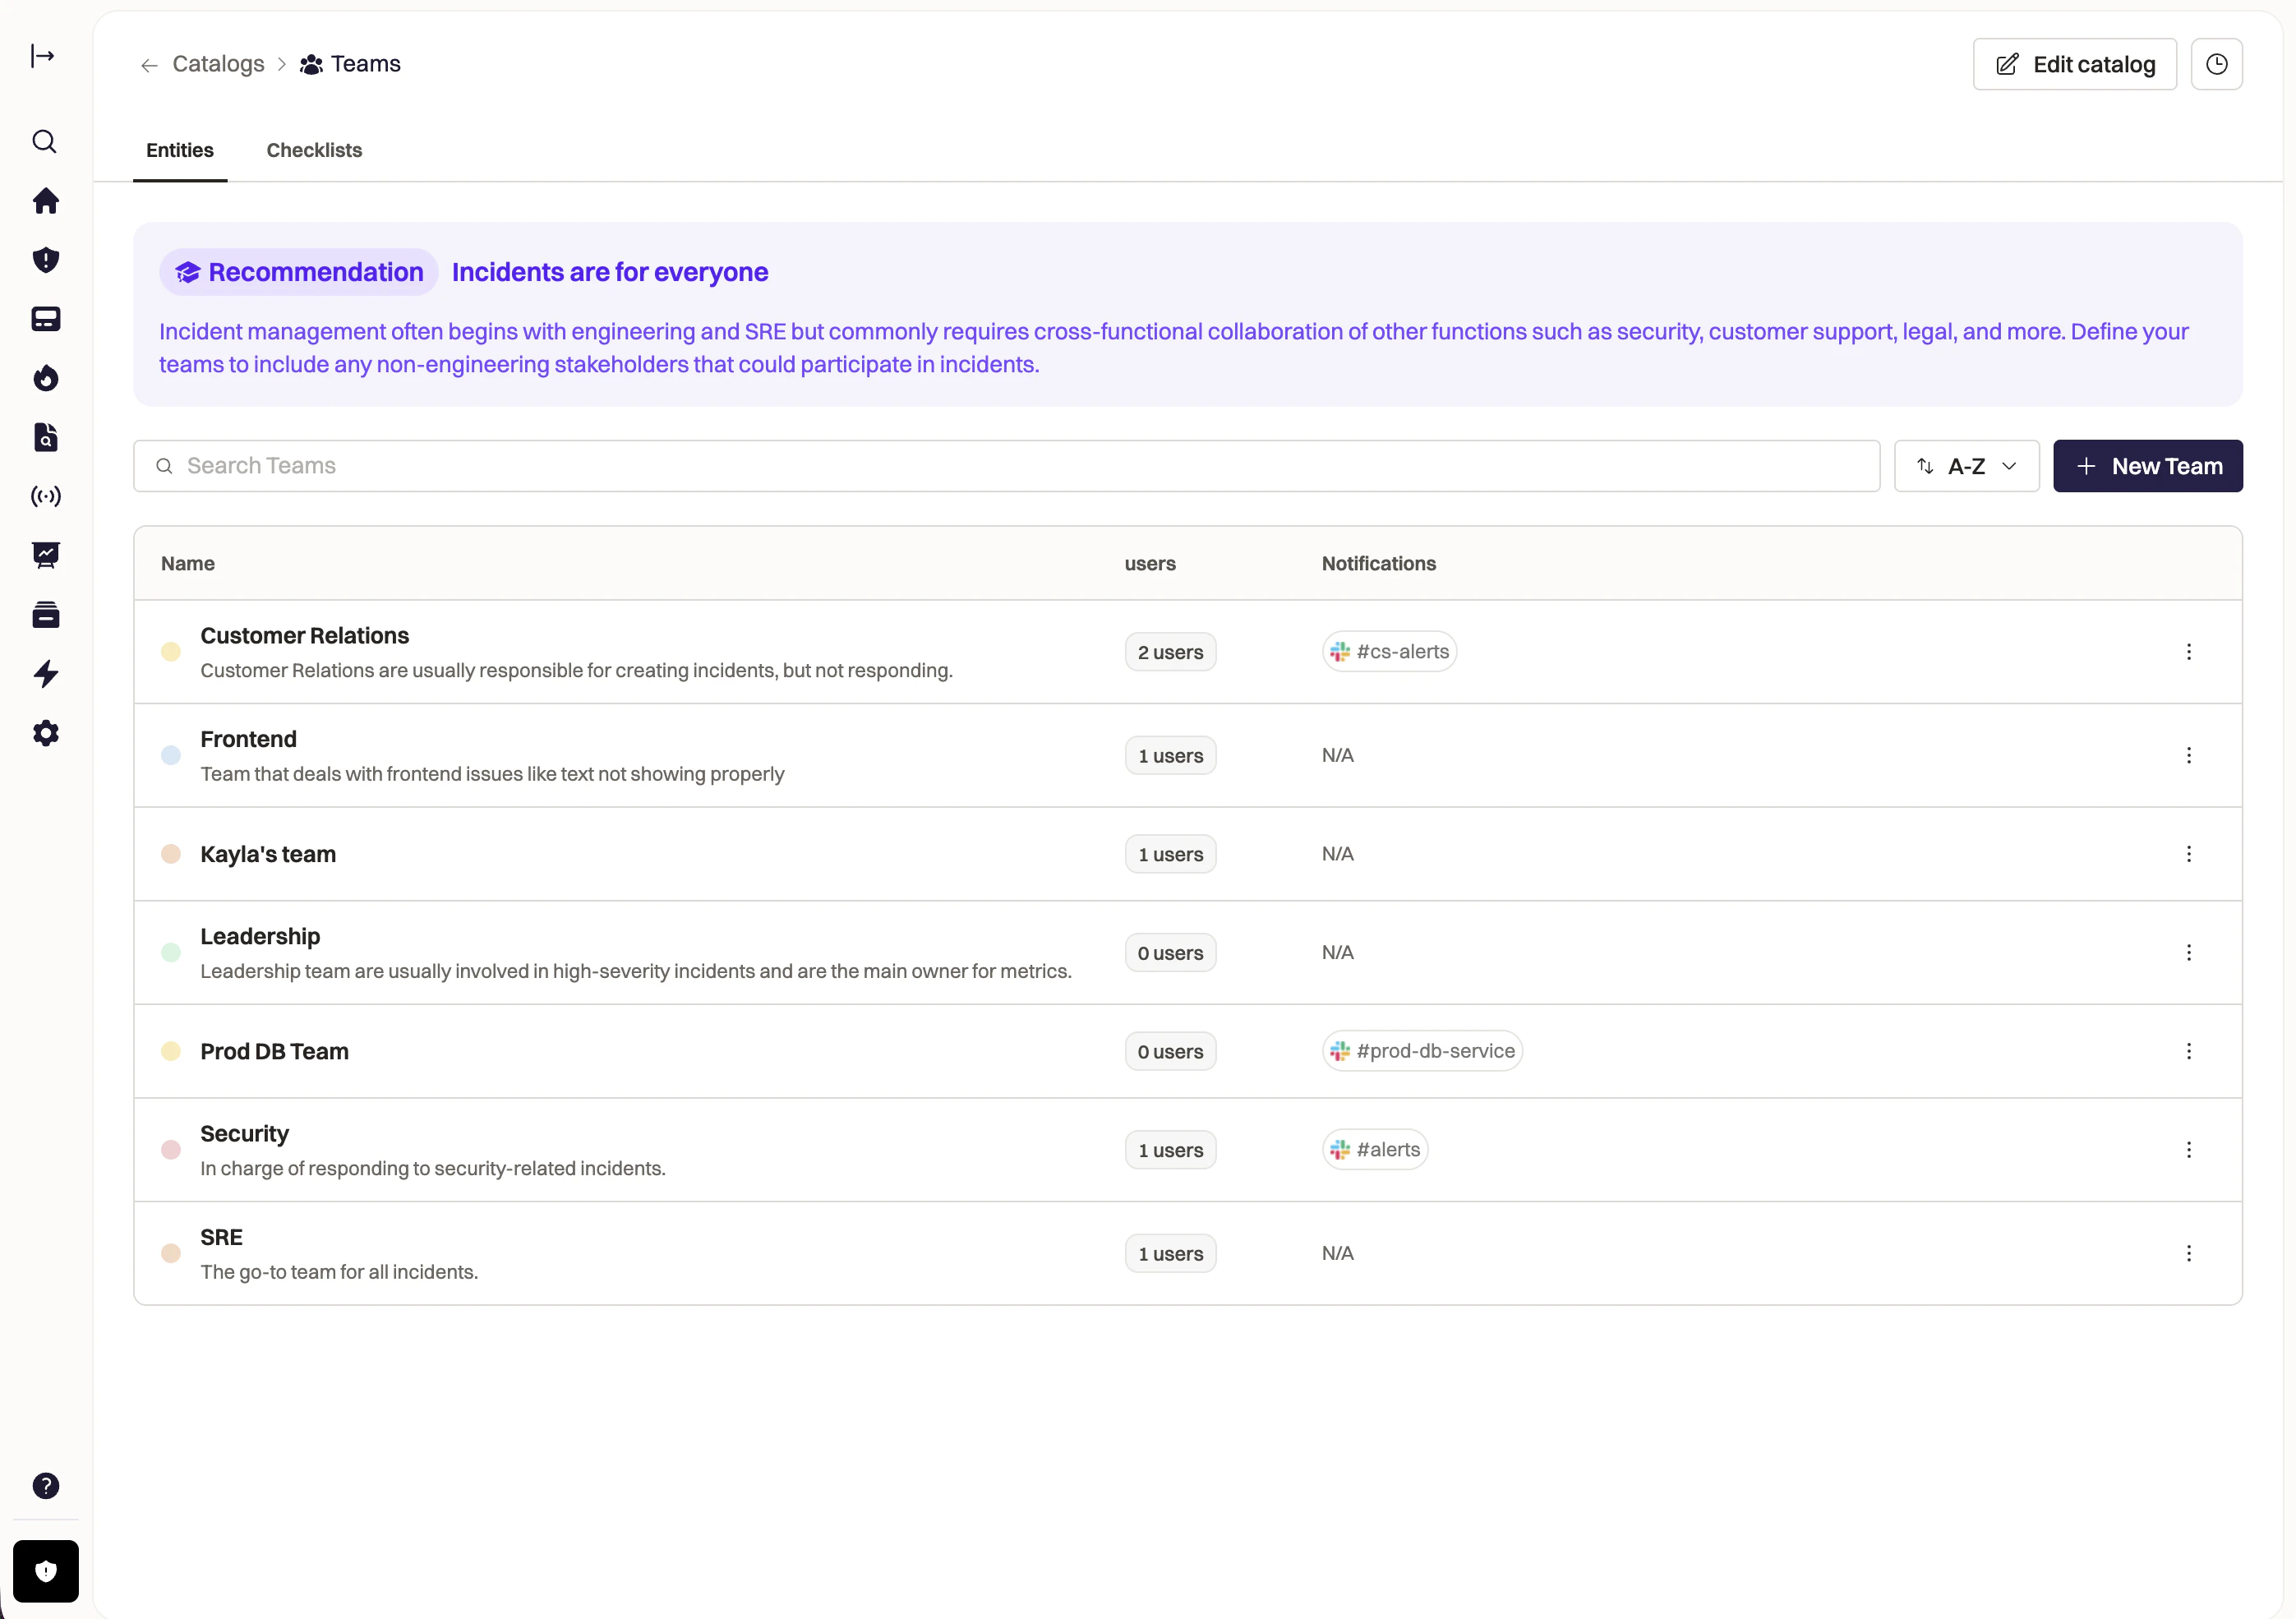This screenshot has width=2296, height=1619.
Task: Open the help question mark icon
Action: [45, 1486]
